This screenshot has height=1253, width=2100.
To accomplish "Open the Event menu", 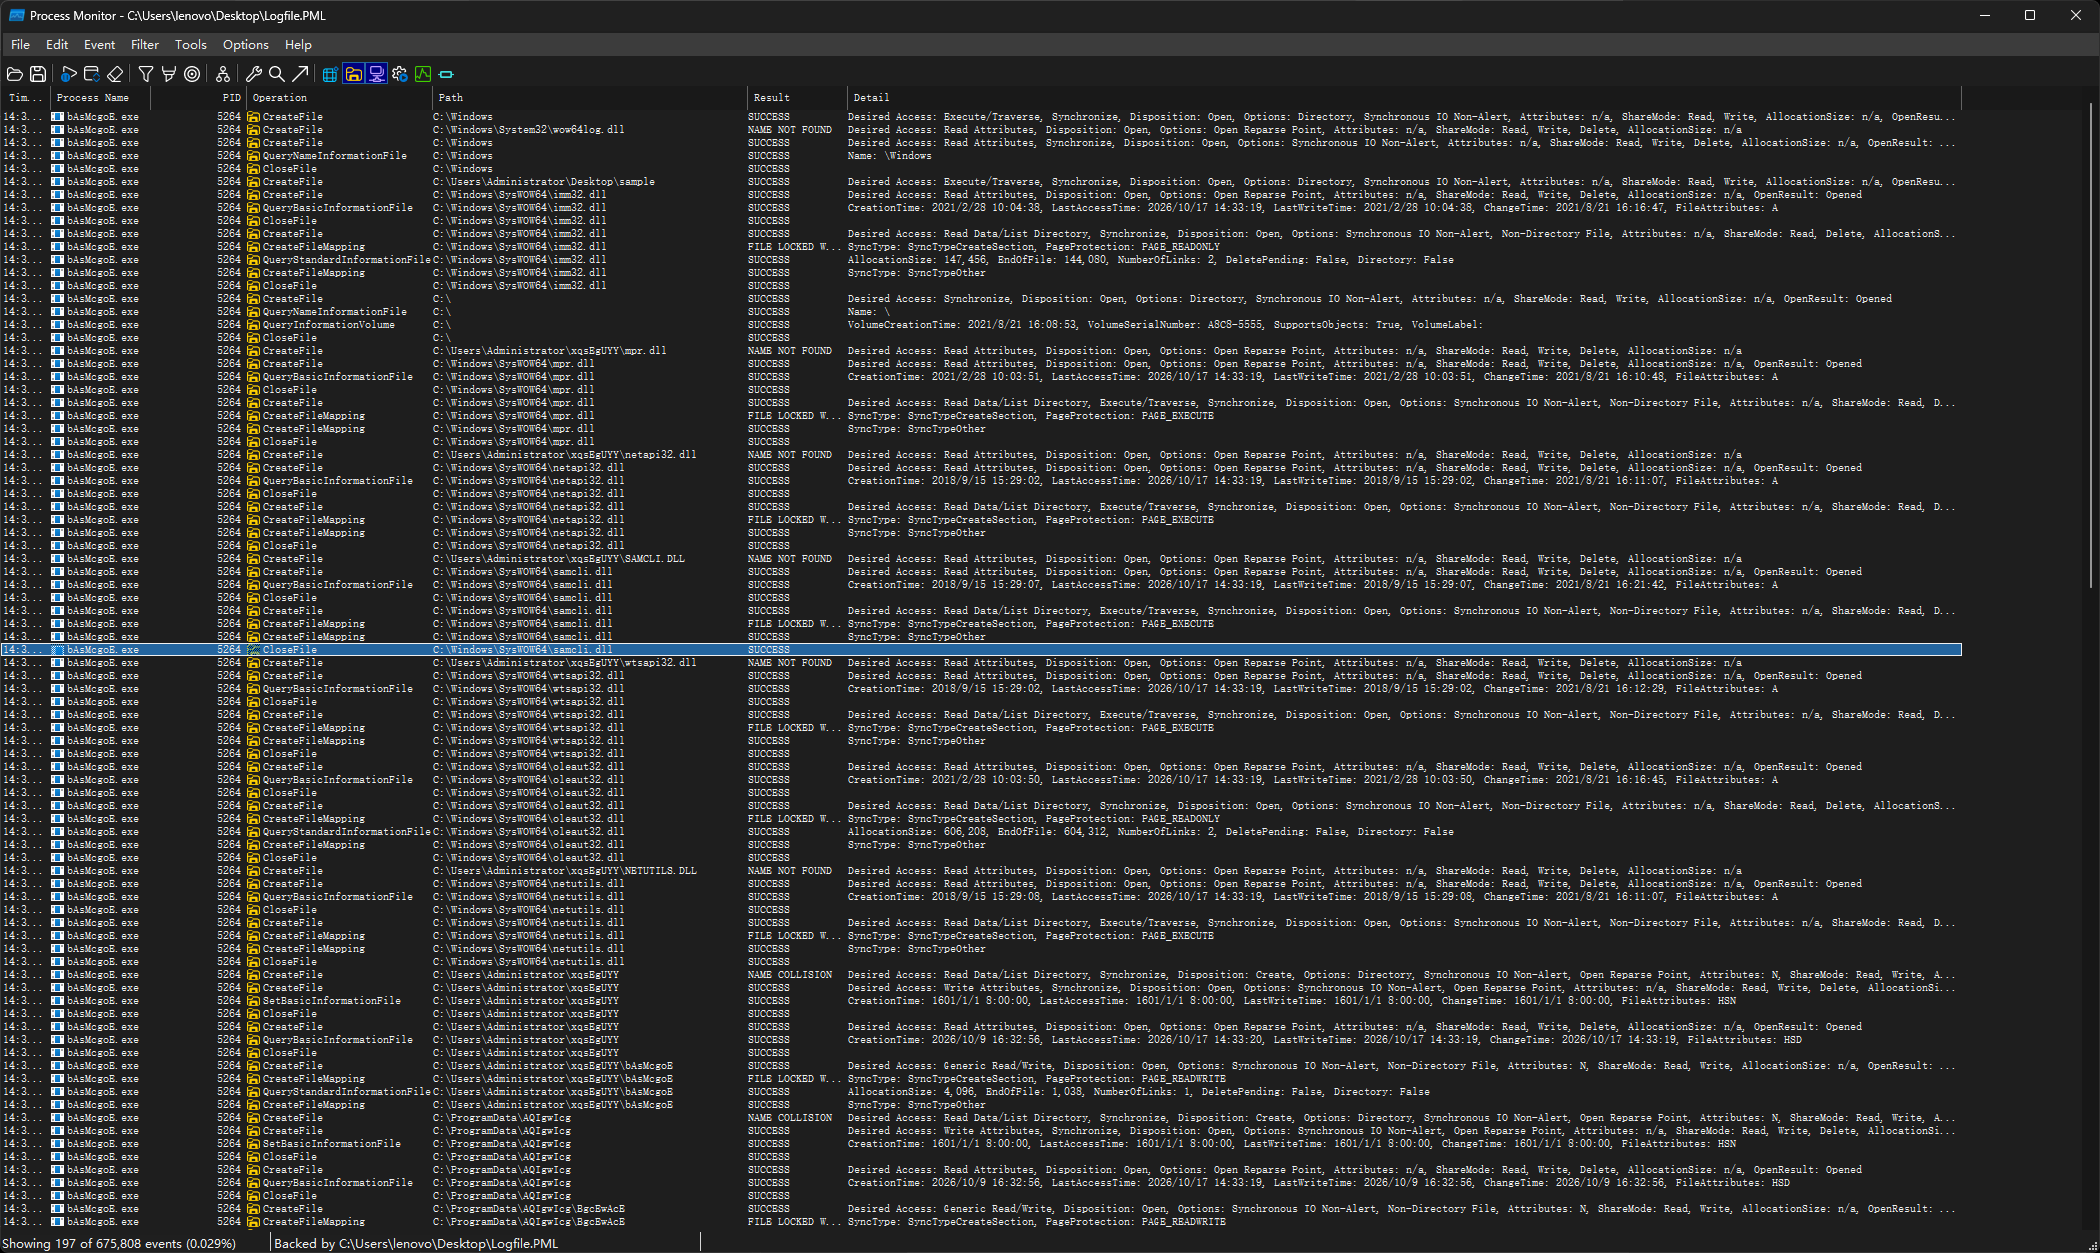I will tap(99, 45).
